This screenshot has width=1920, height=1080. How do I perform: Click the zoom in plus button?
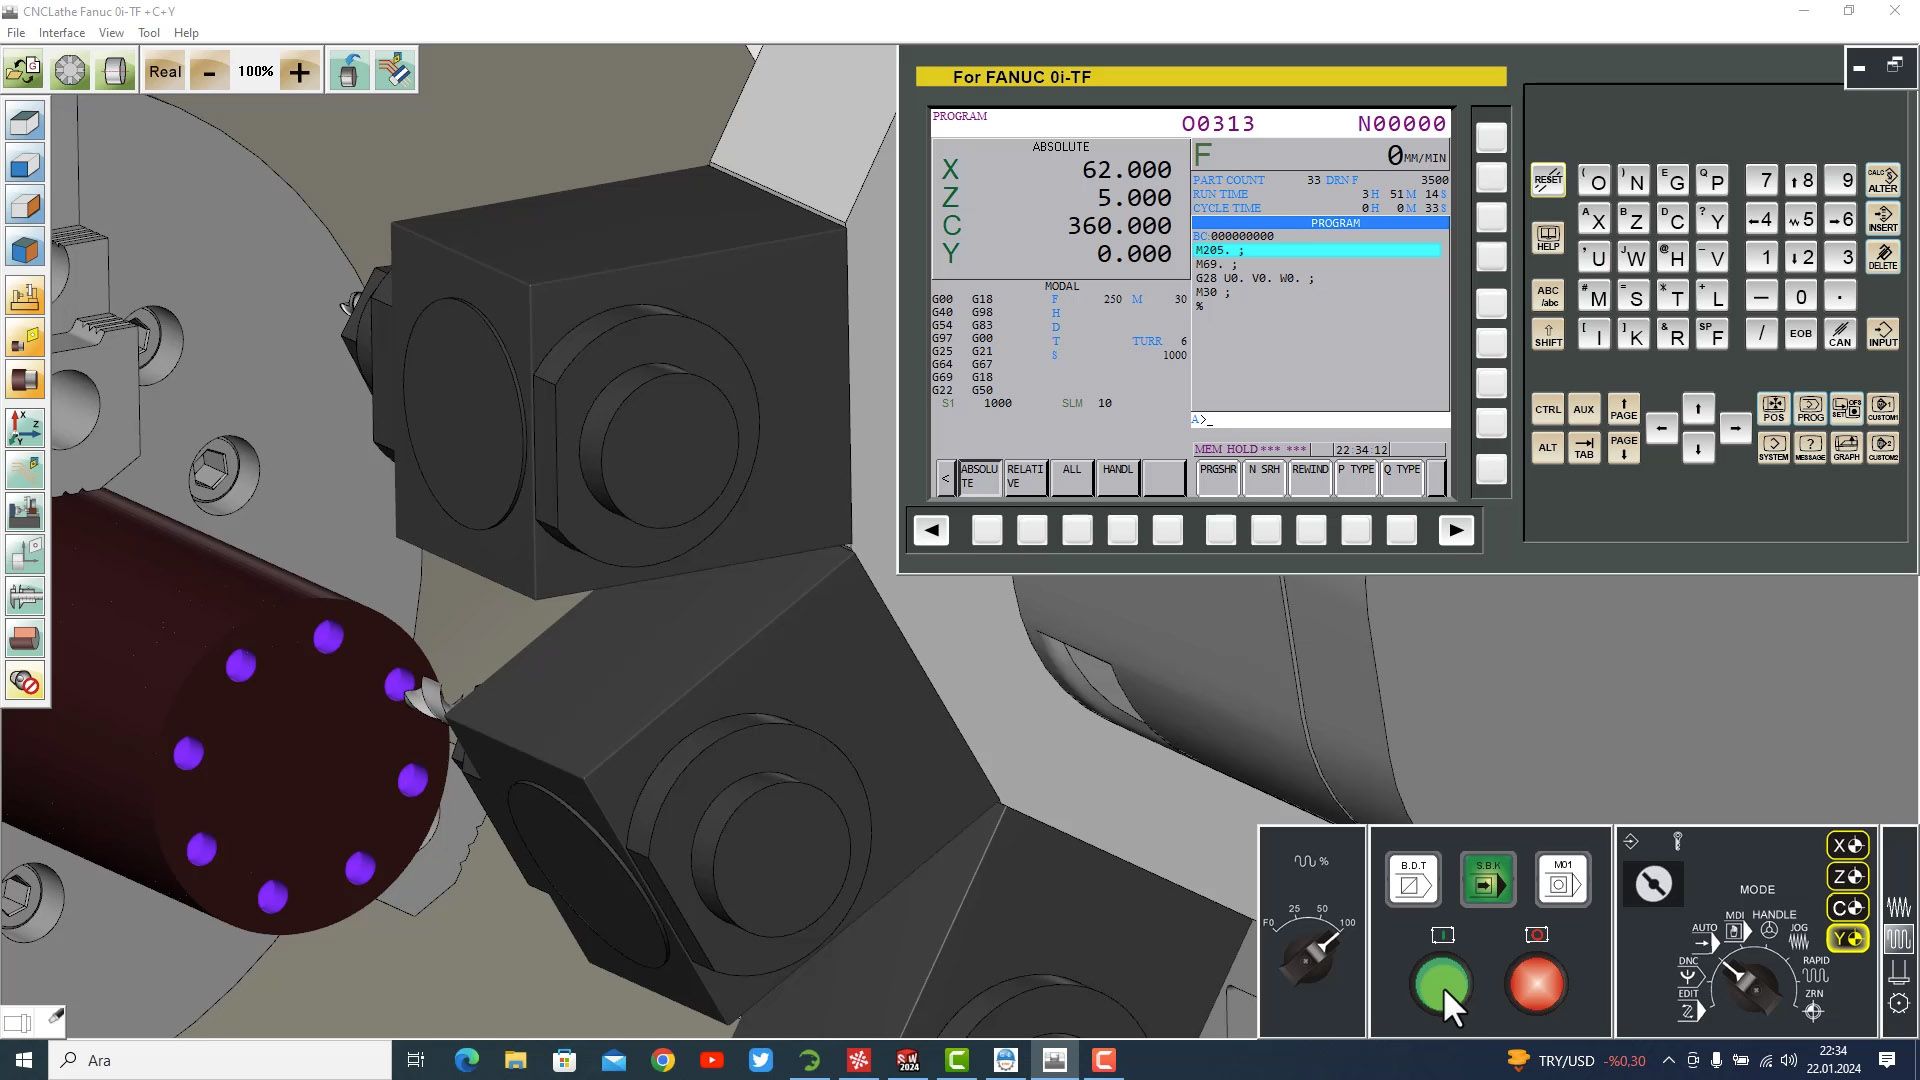pos(299,71)
